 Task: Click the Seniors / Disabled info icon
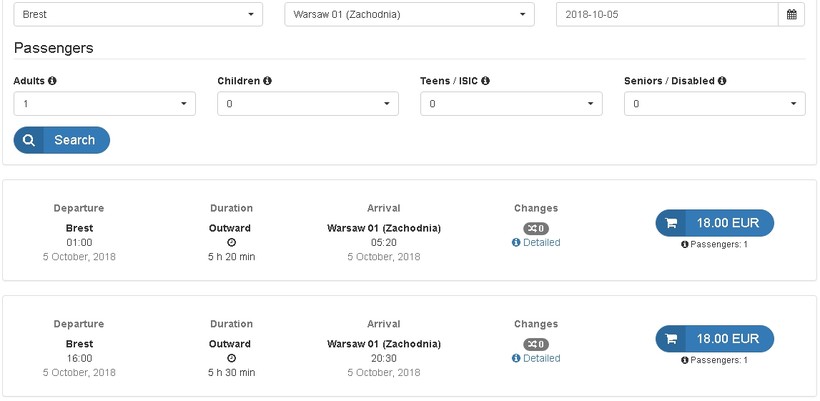coord(722,81)
